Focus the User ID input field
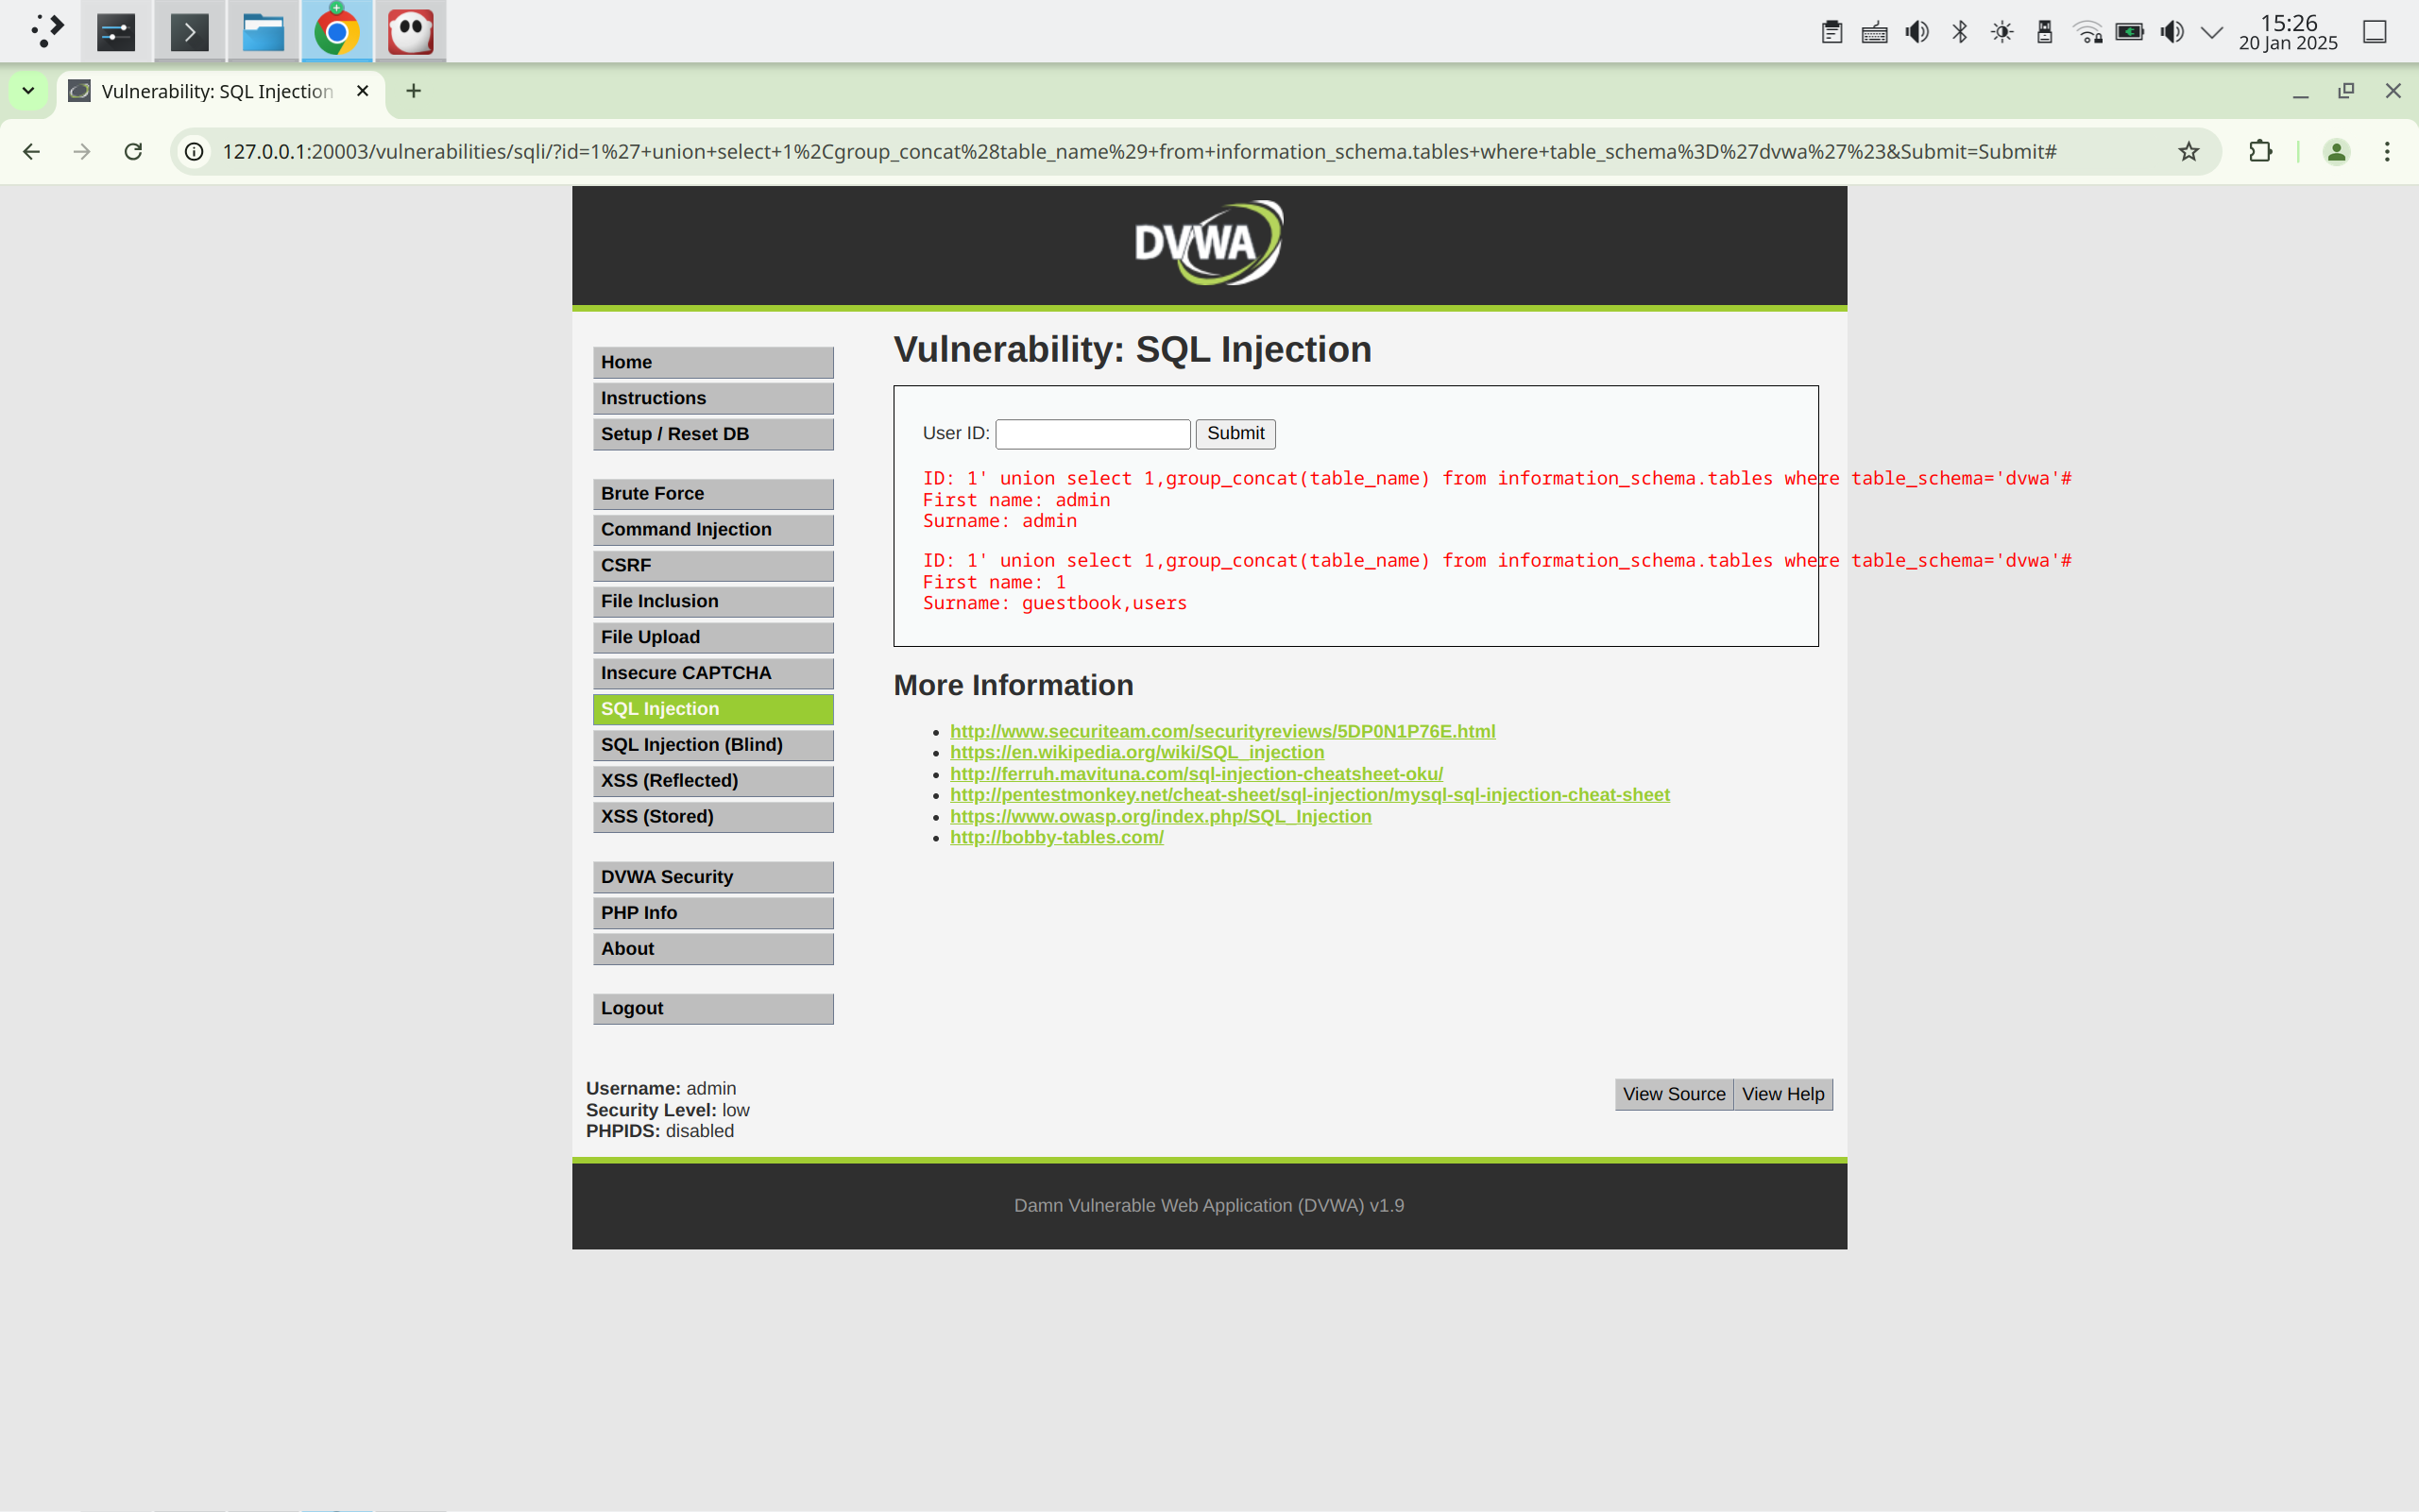 (1092, 433)
